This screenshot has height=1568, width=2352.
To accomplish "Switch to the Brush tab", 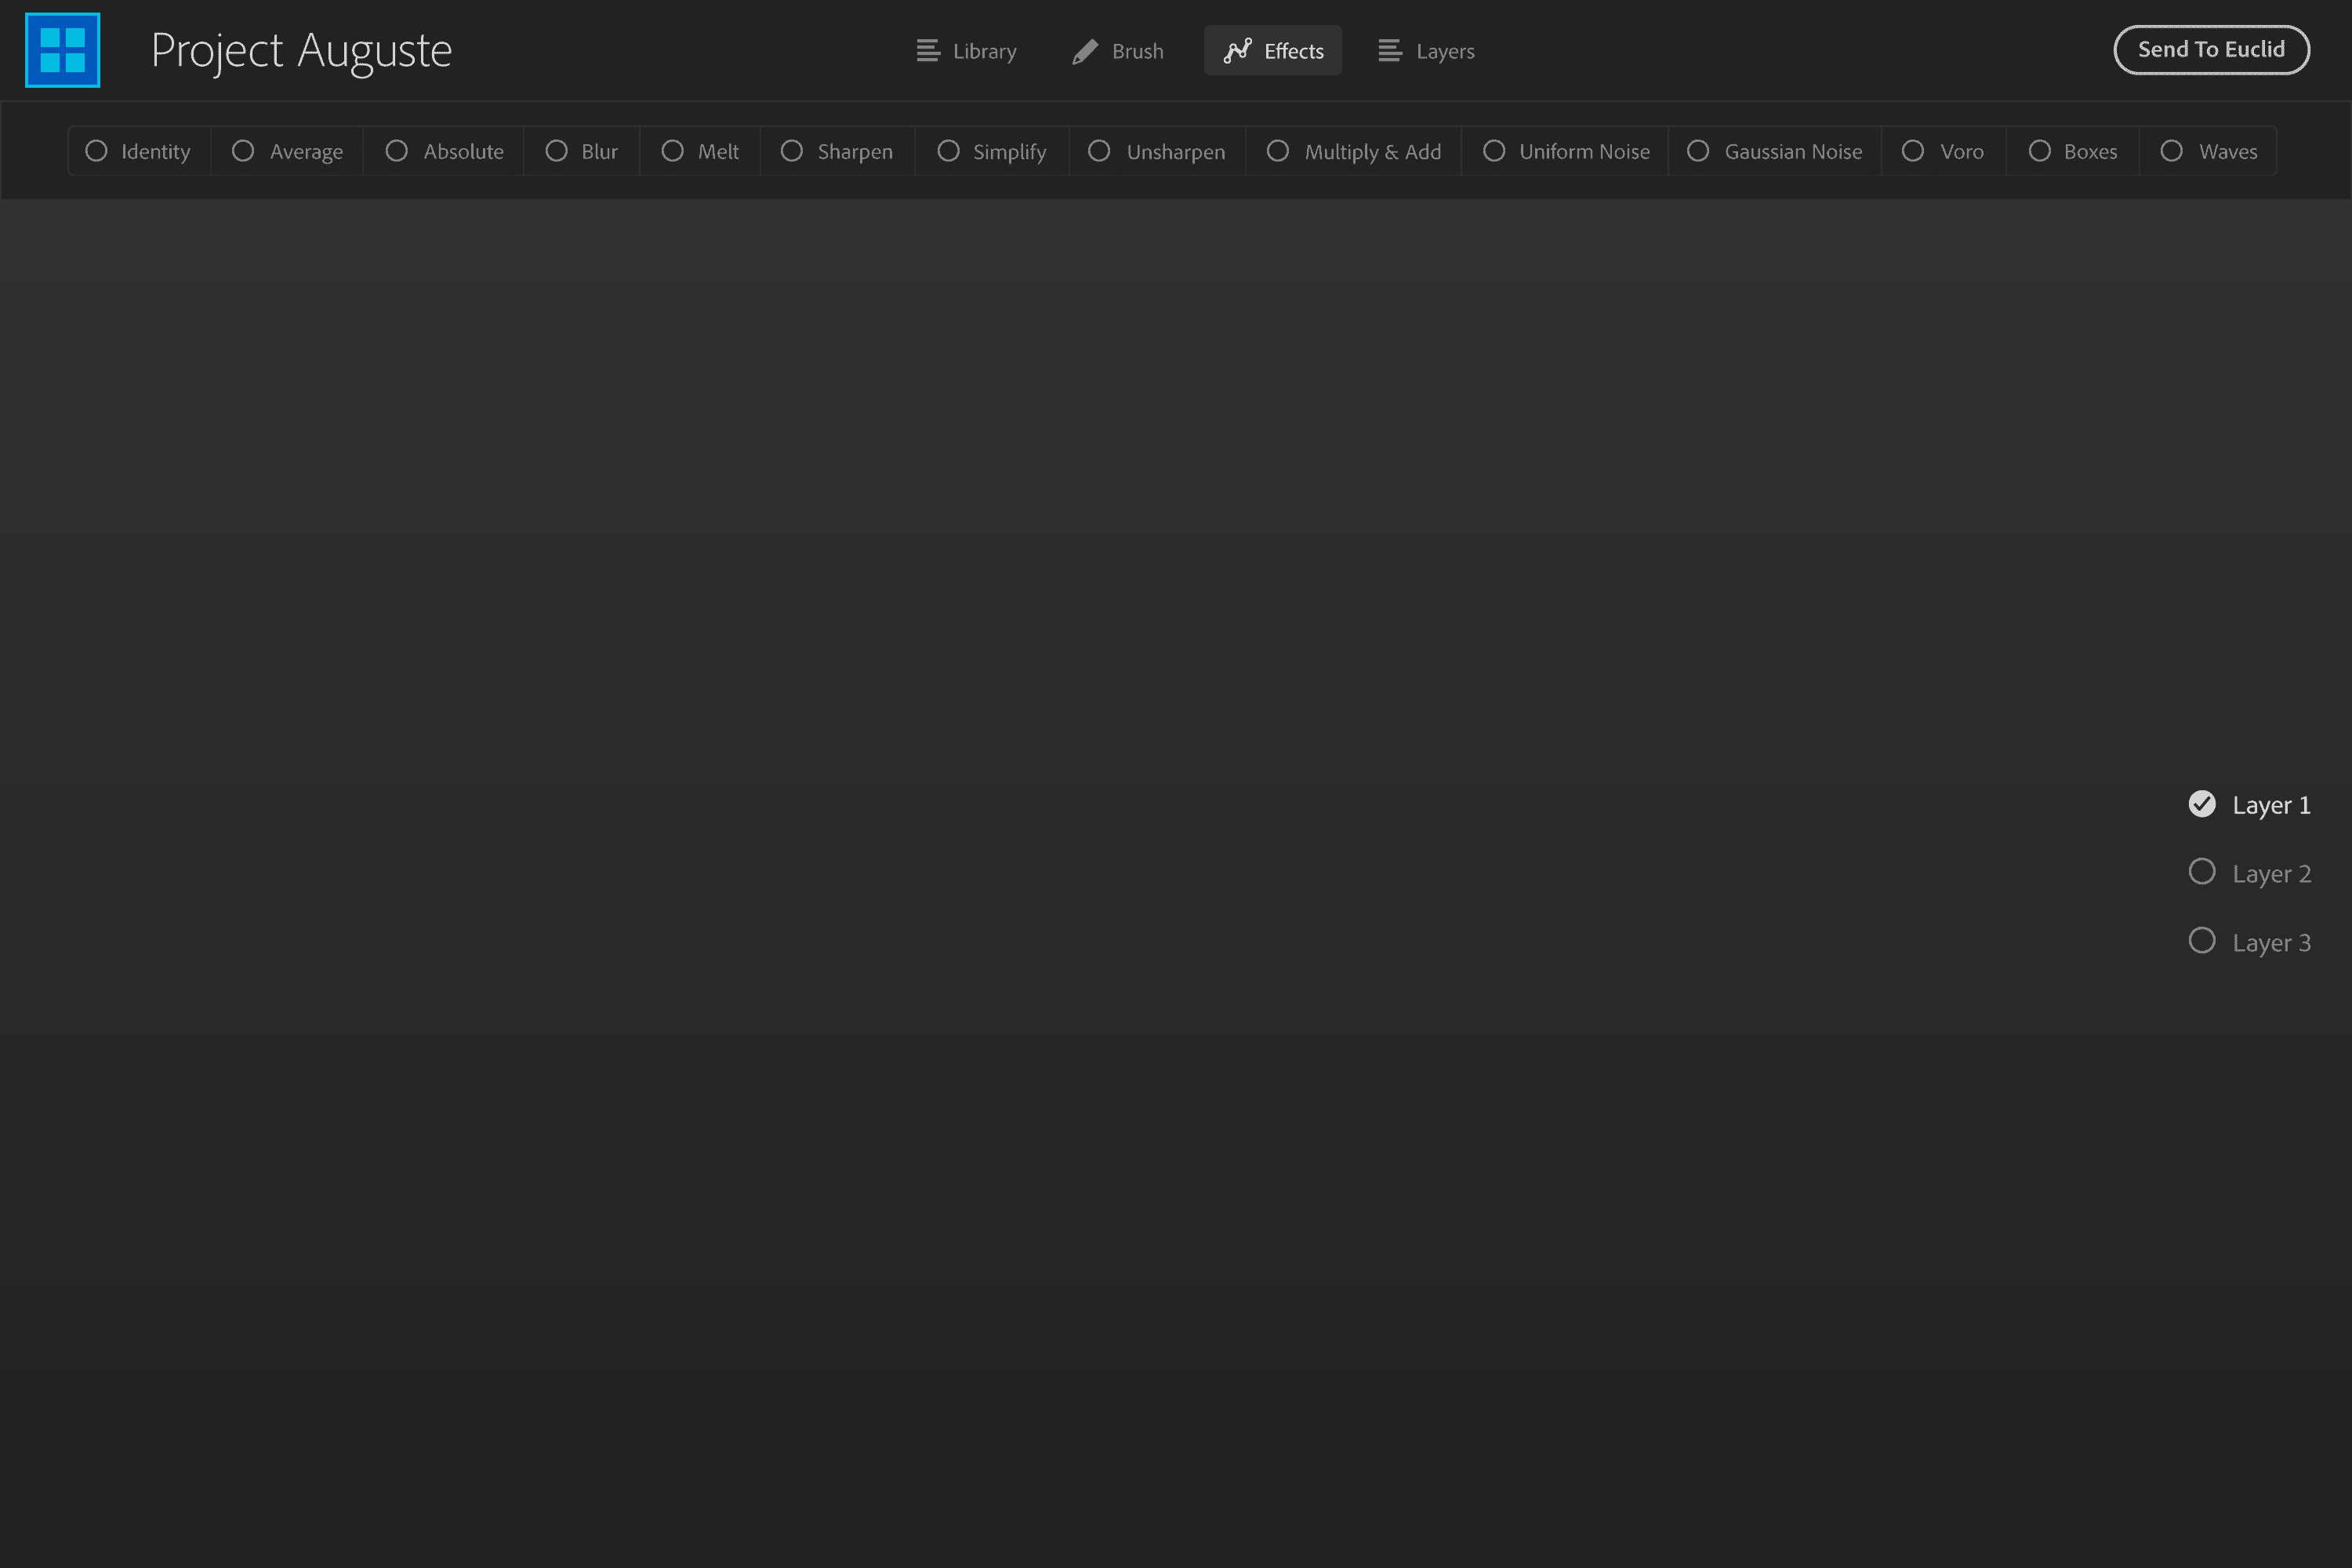I will 1117,50.
